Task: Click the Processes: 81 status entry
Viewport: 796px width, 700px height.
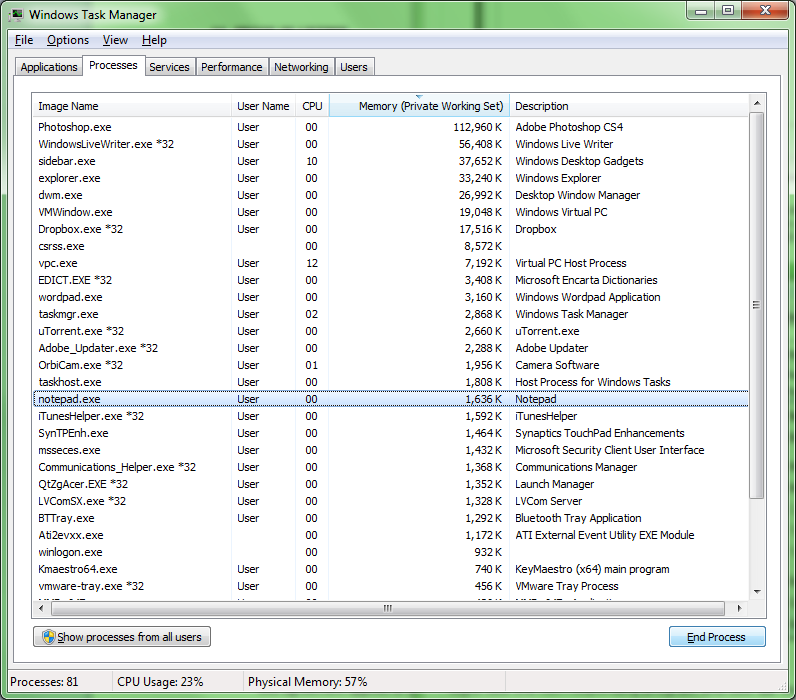Action: [x=44, y=682]
